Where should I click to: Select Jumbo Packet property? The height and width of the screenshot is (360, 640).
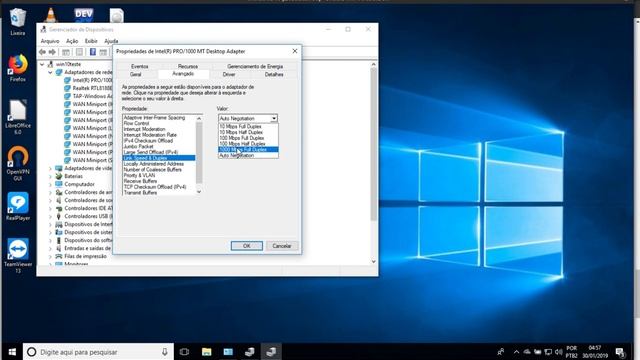pos(159,146)
